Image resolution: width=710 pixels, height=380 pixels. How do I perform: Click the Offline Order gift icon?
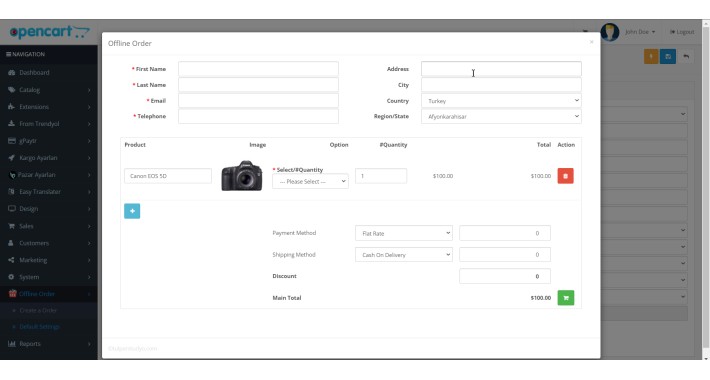tap(12, 293)
